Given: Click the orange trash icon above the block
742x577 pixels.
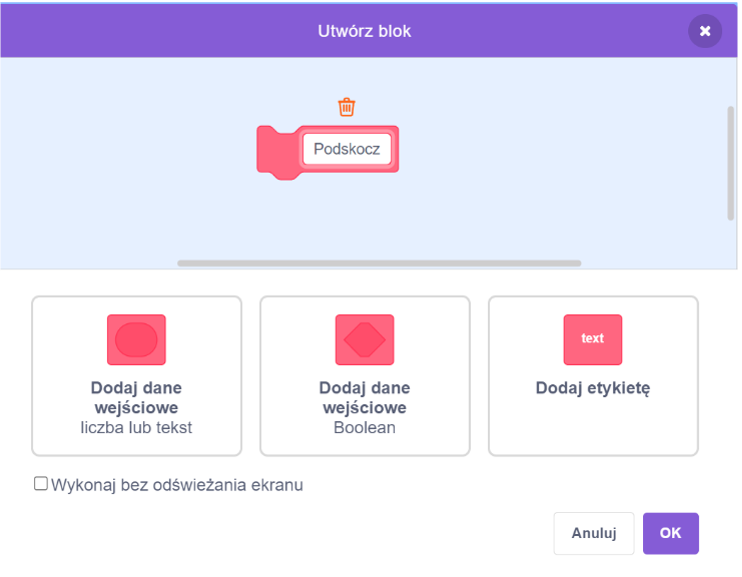Looking at the screenshot, I should [x=347, y=107].
